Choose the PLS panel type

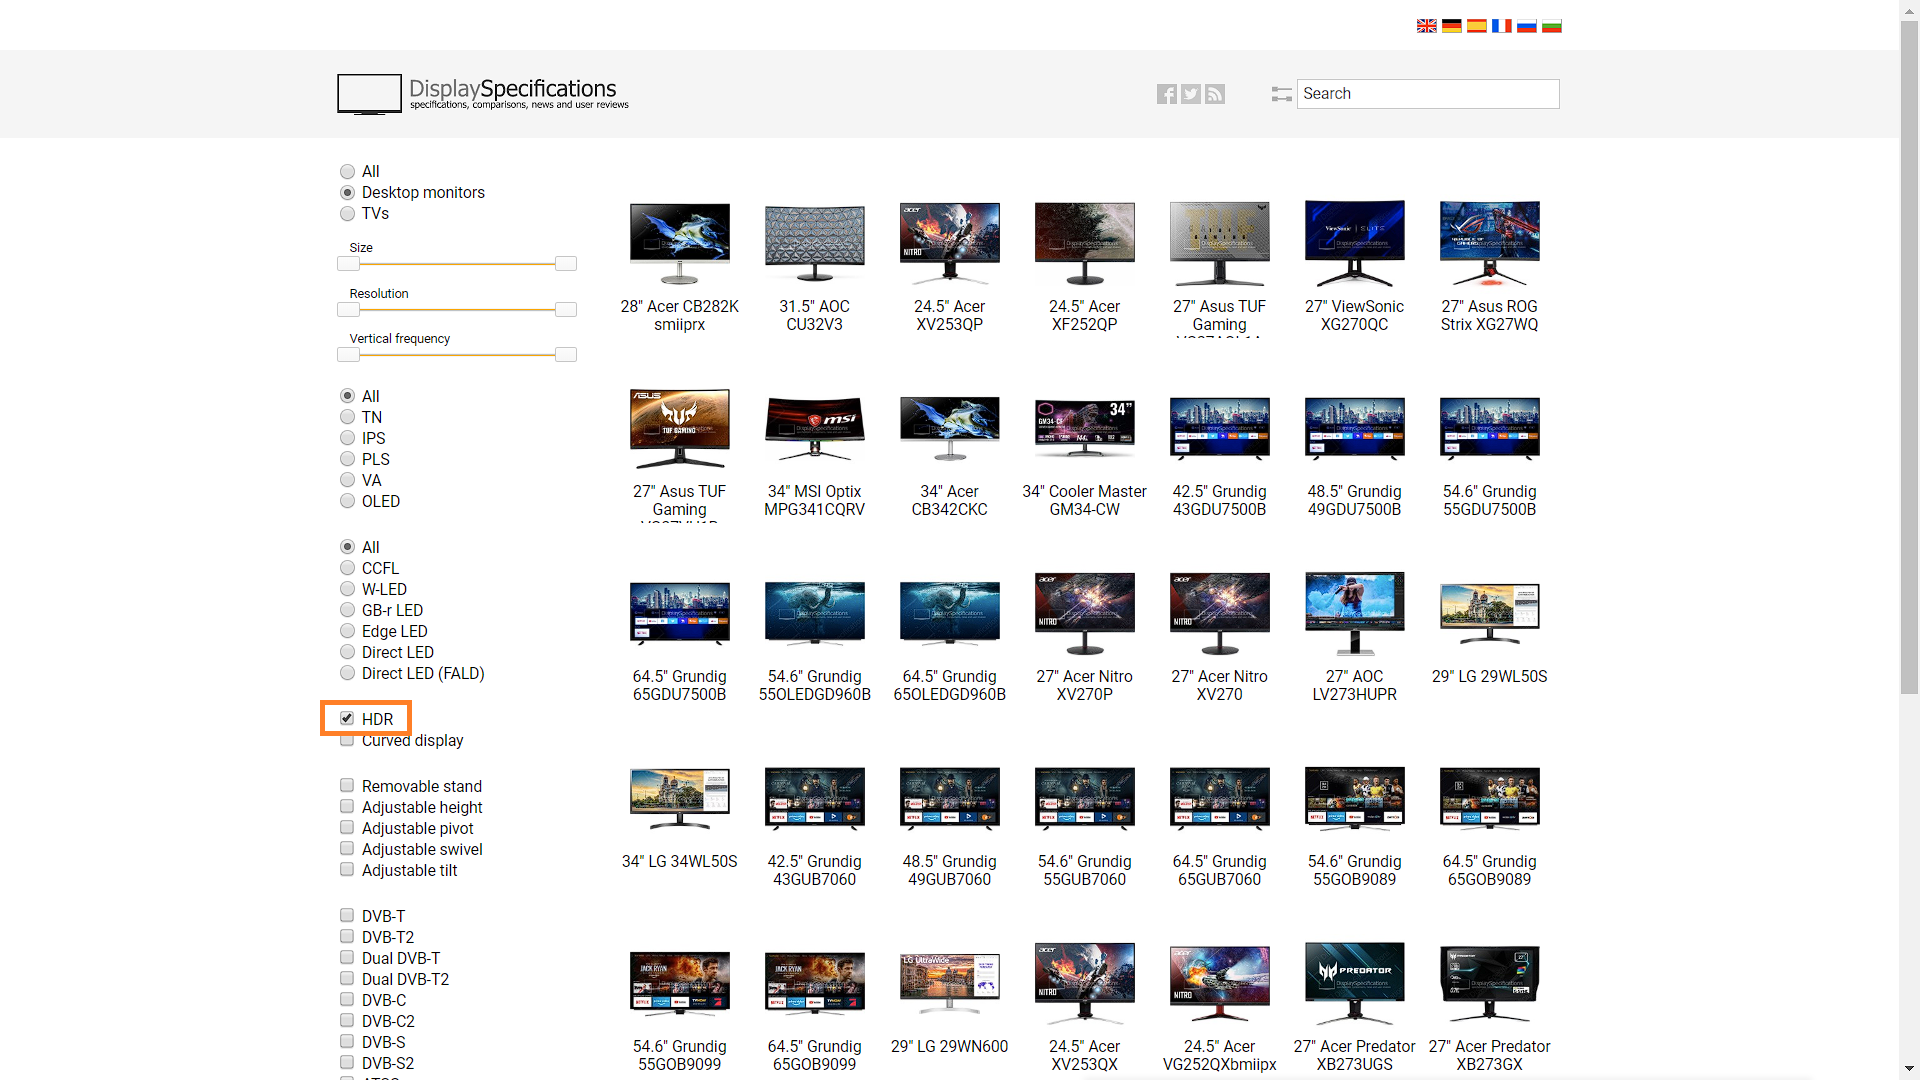click(347, 460)
